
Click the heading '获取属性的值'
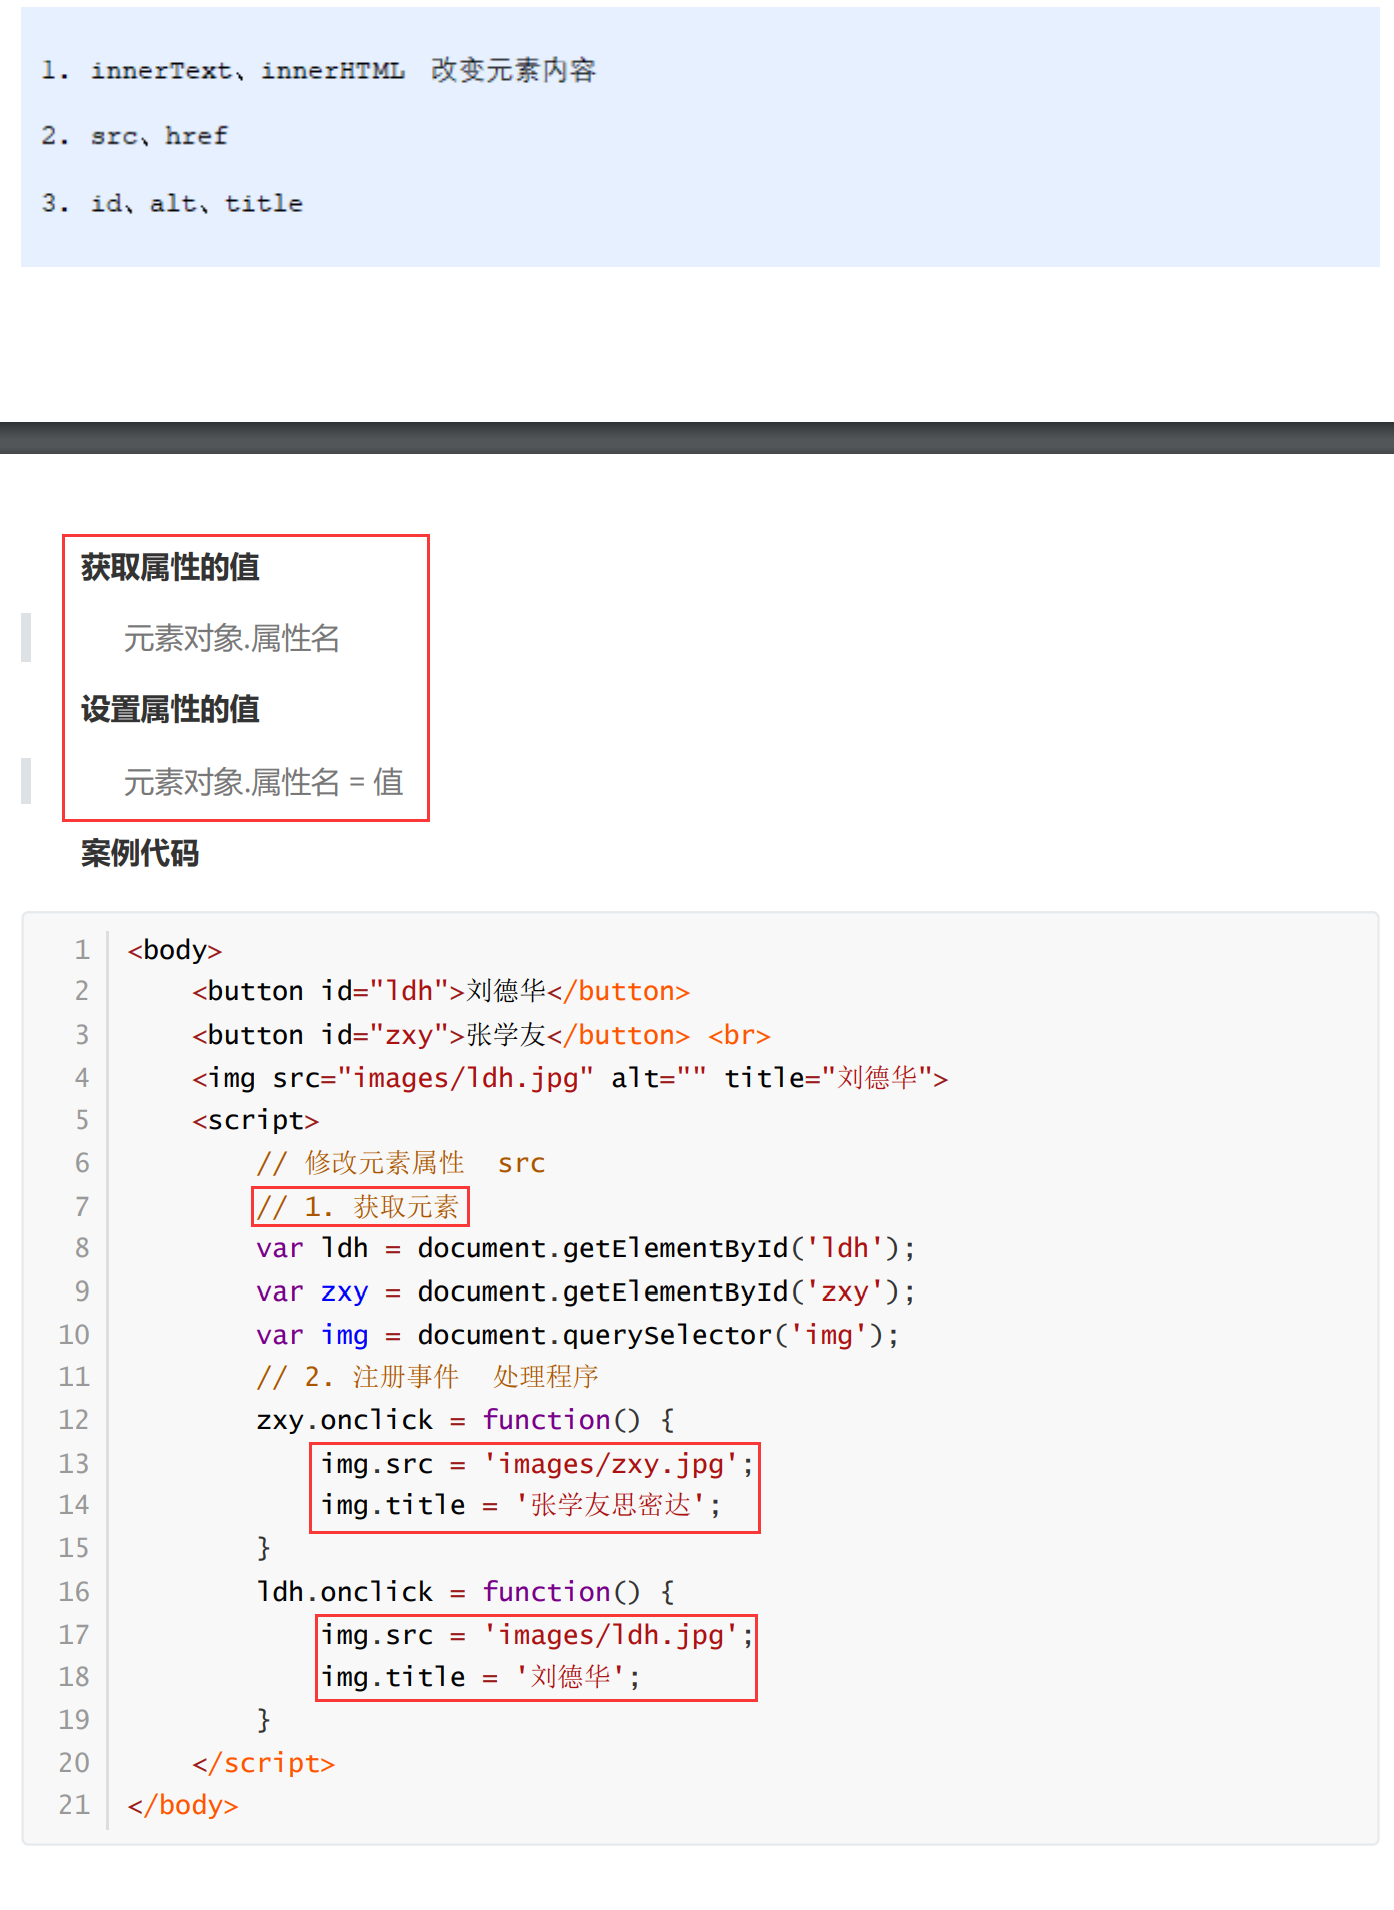pos(170,567)
